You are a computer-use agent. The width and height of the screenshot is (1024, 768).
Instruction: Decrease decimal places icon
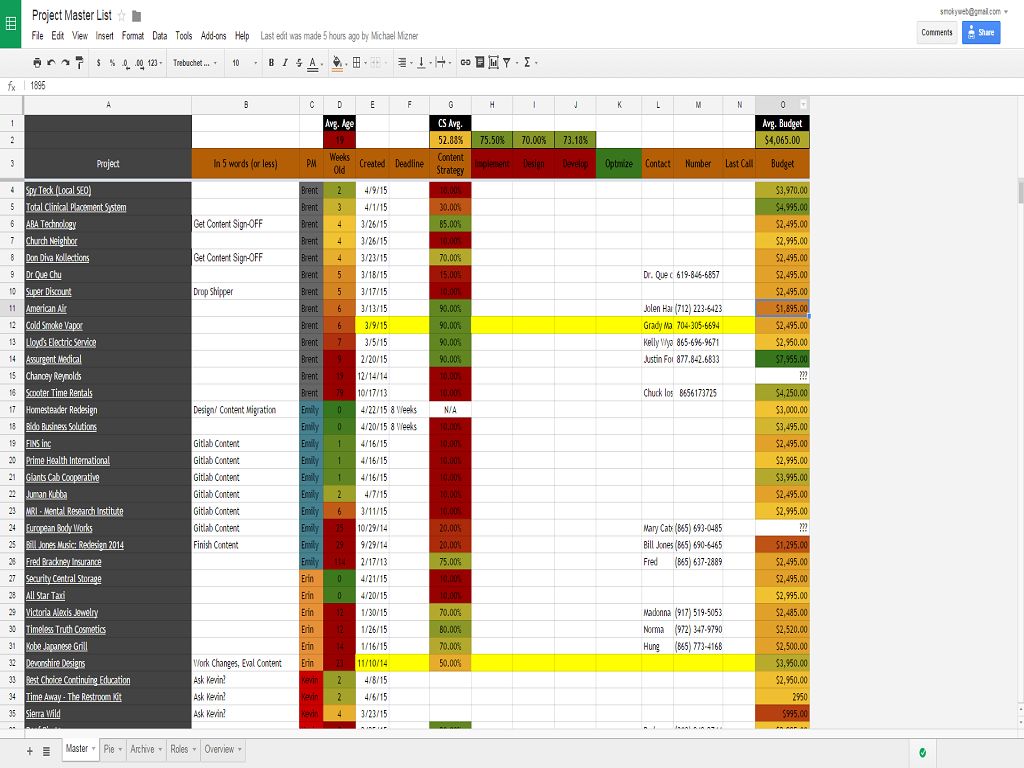125,63
